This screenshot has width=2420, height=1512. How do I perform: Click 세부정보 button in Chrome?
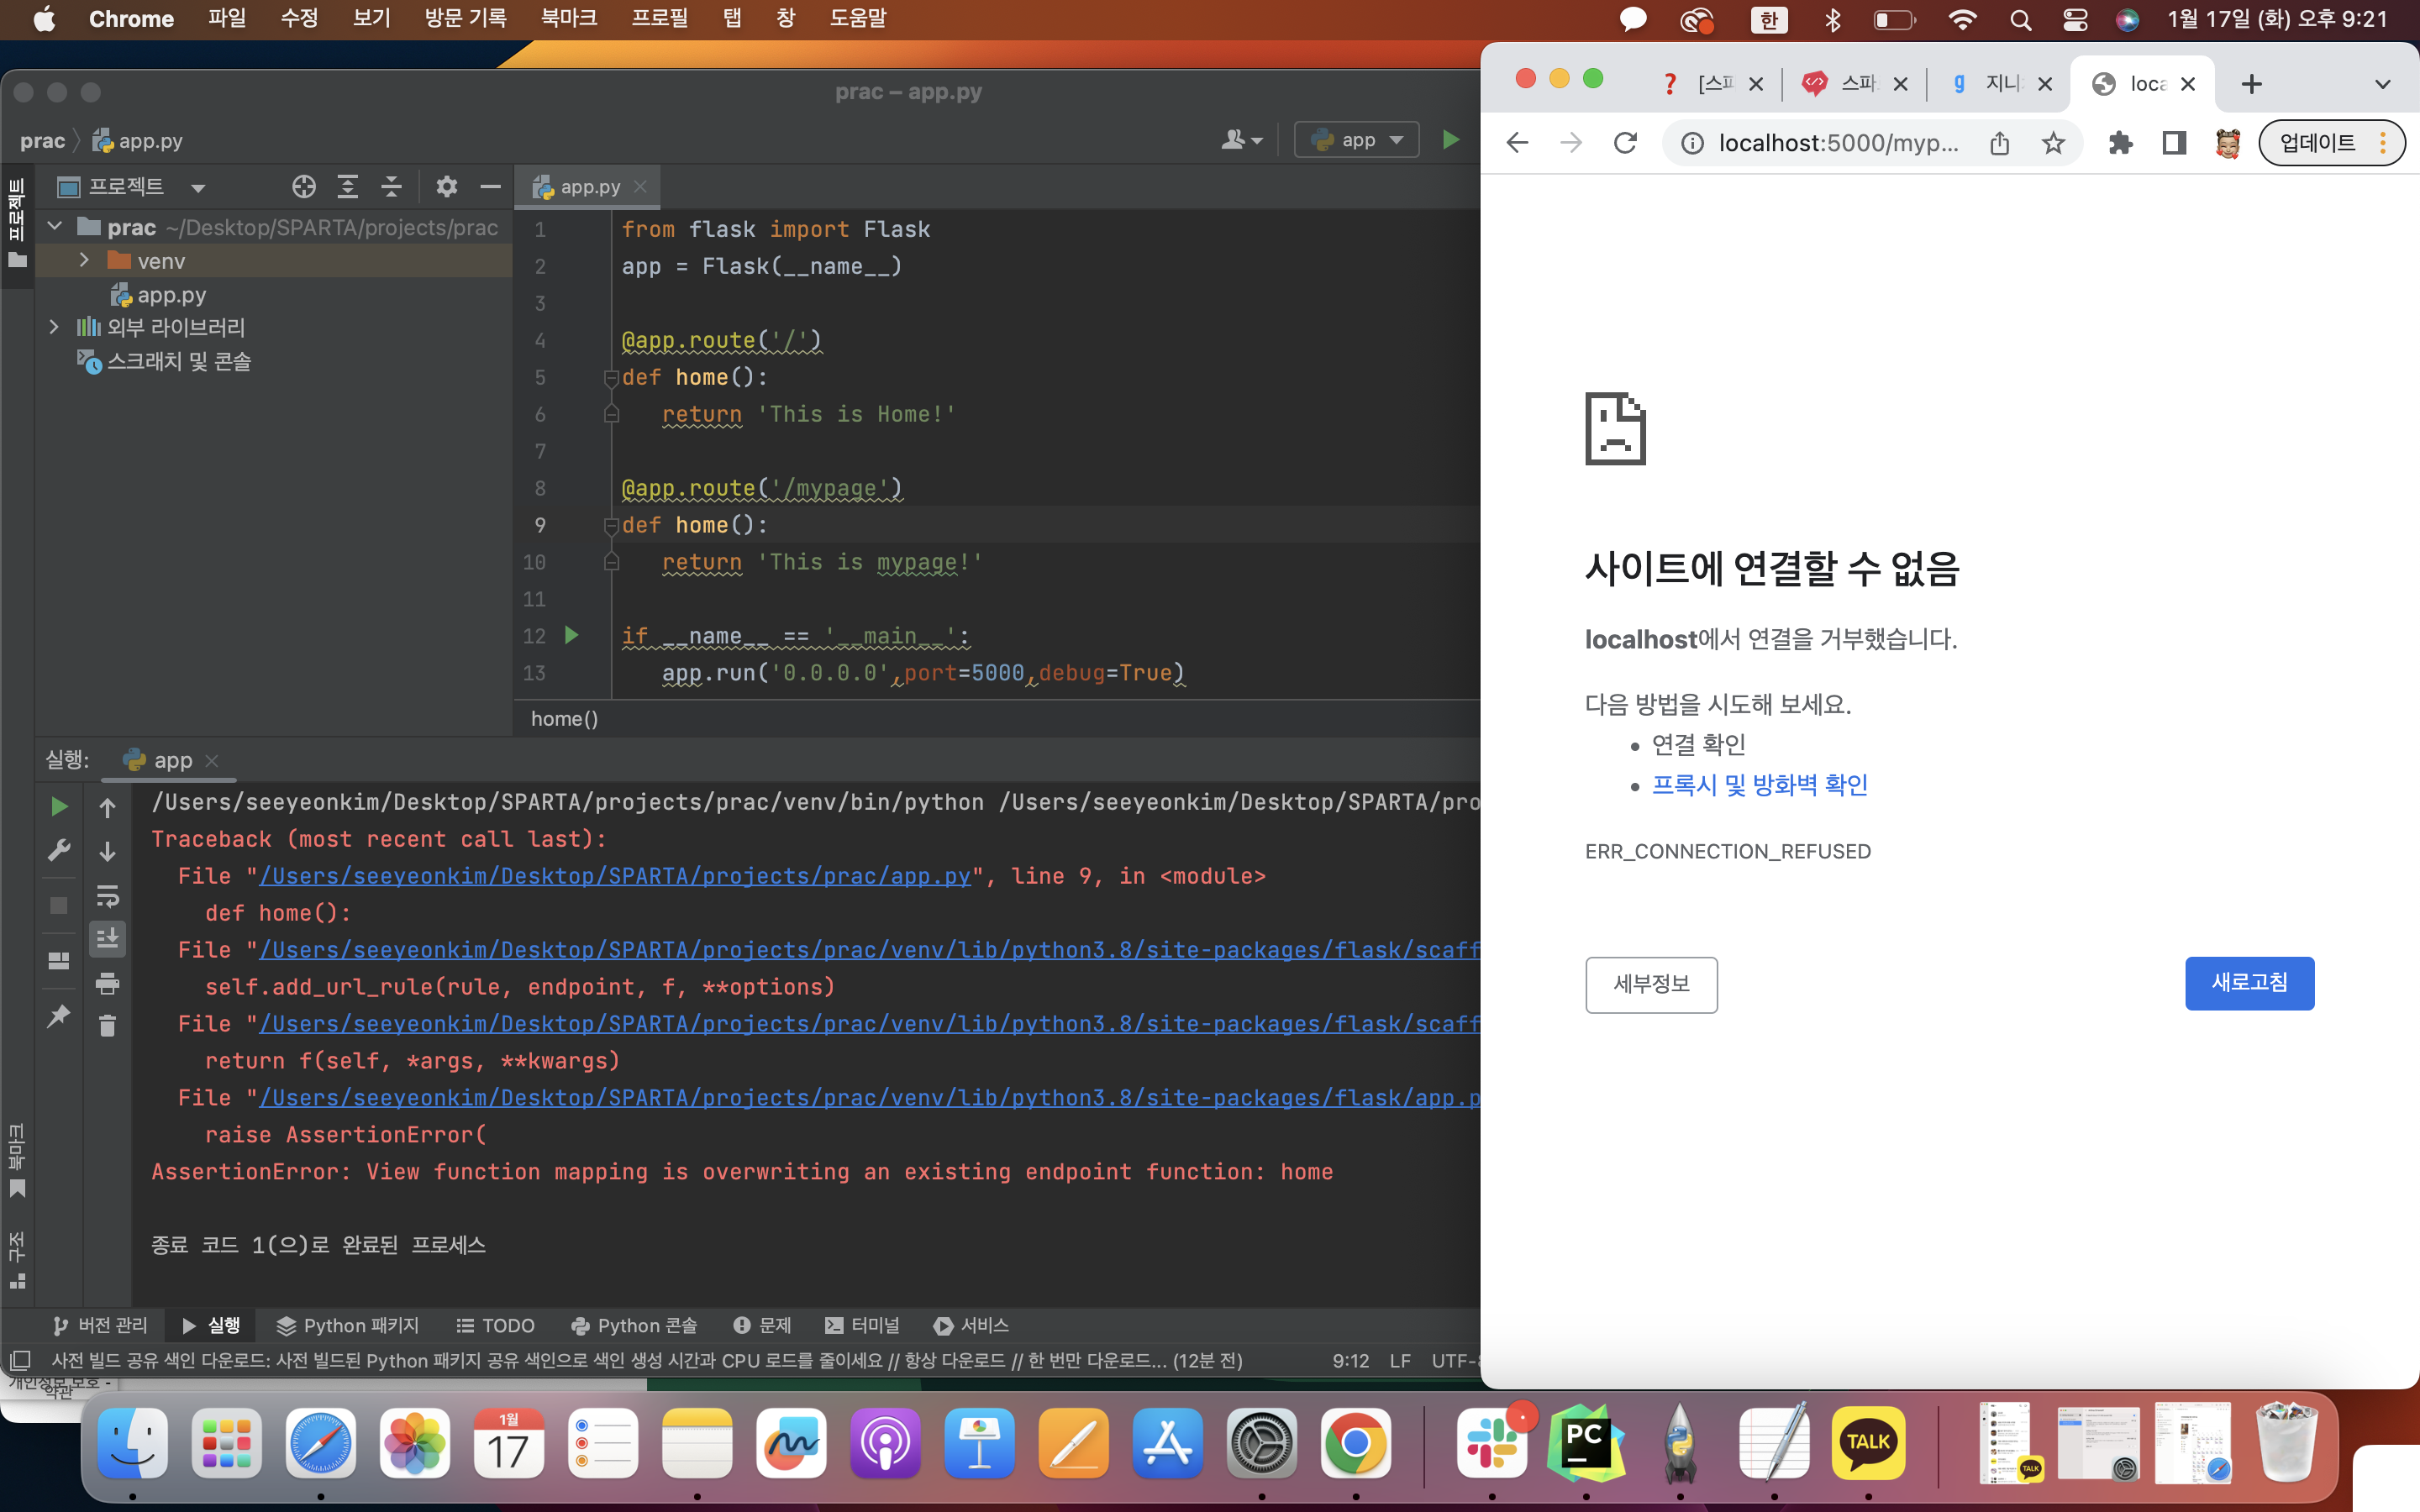(x=1651, y=985)
